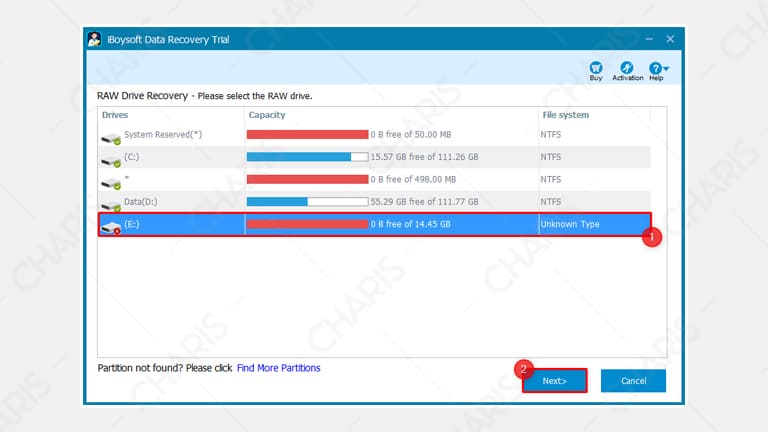Click the Data(D:) capacity usage bar
The image size is (768, 432).
(x=307, y=201)
